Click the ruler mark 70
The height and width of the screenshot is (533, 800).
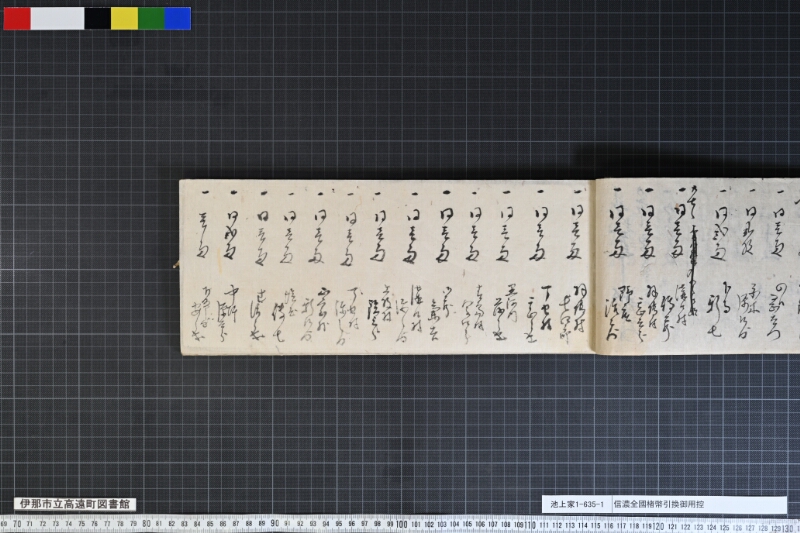point(17,524)
